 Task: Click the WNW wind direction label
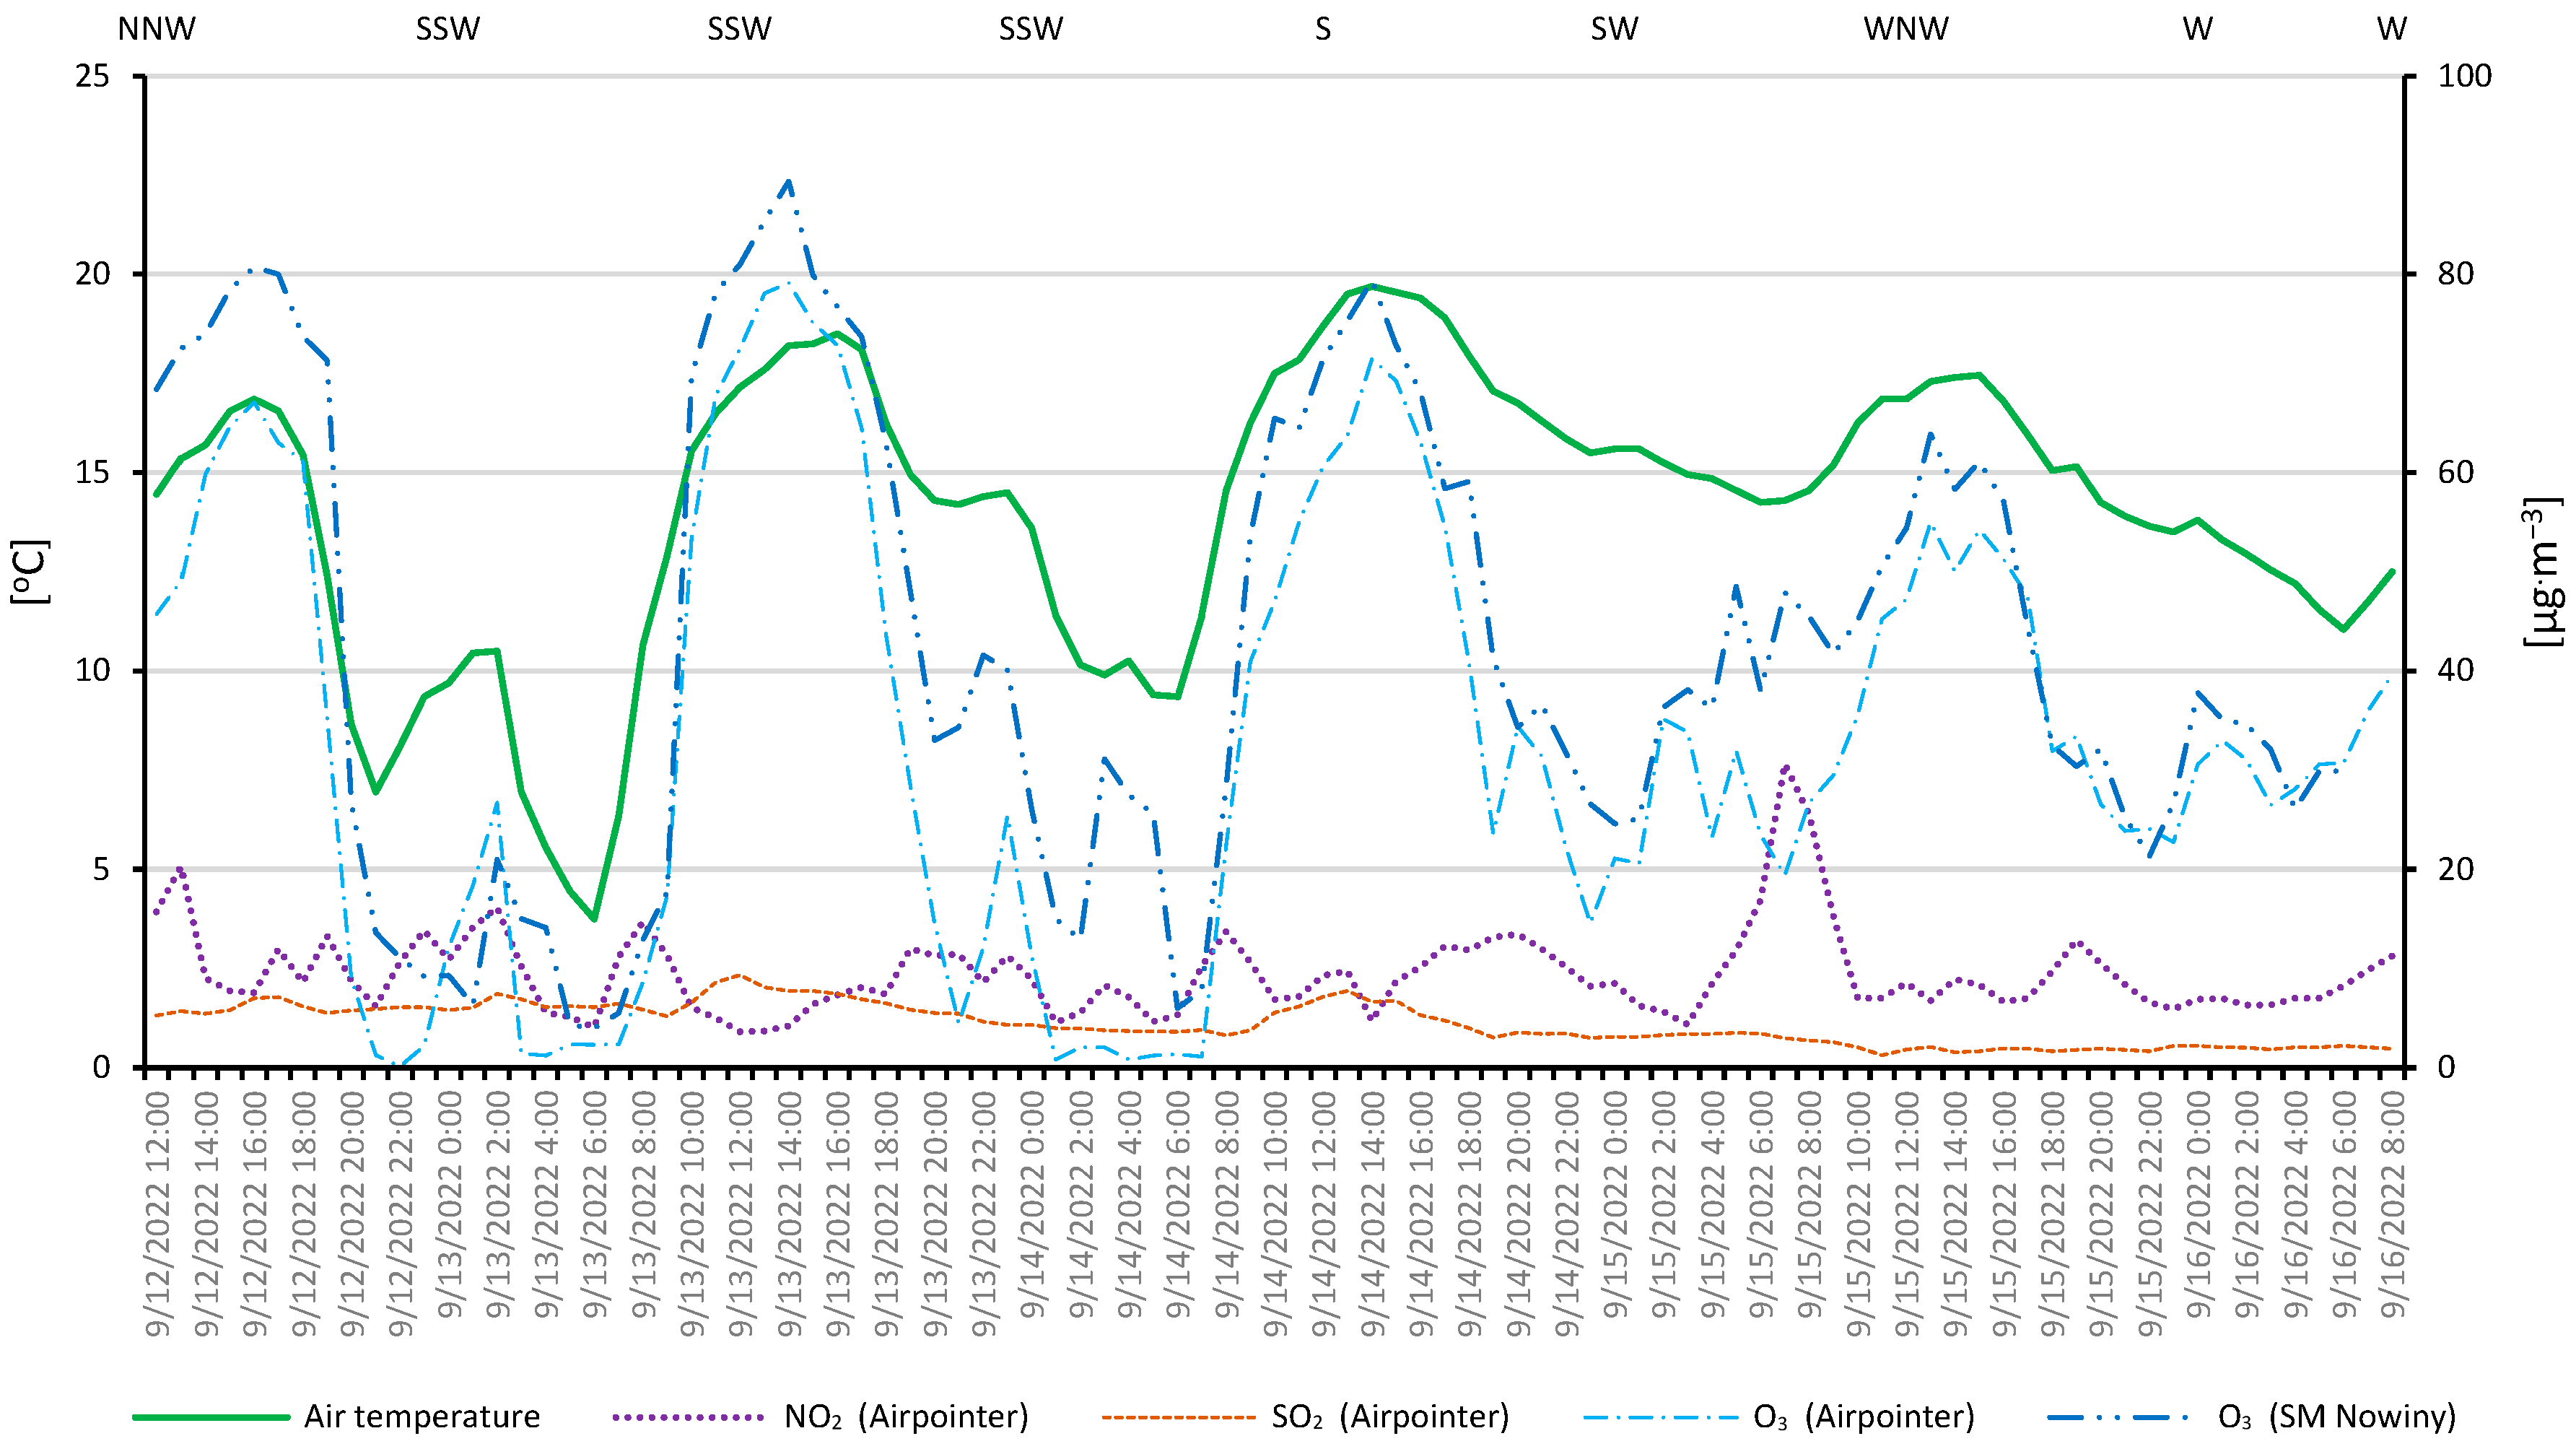1906,29
